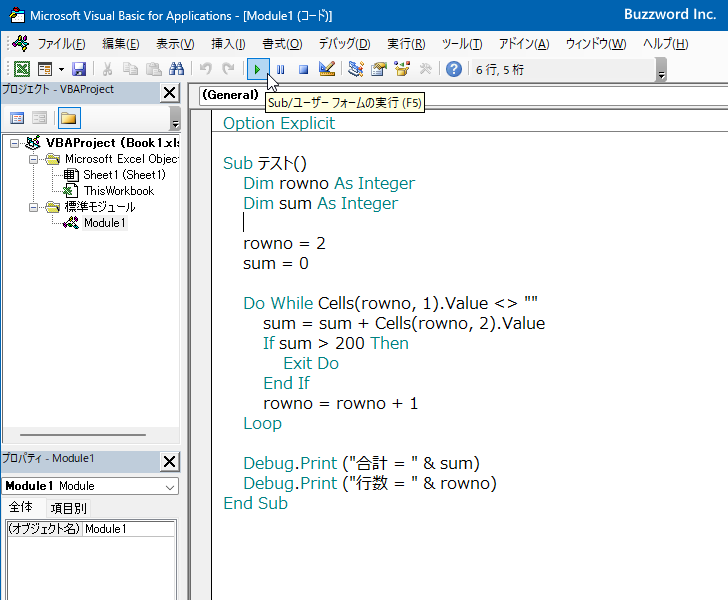This screenshot has height=600, width=728.
Task: Click the 'End Sub' code line
Action: (255, 503)
